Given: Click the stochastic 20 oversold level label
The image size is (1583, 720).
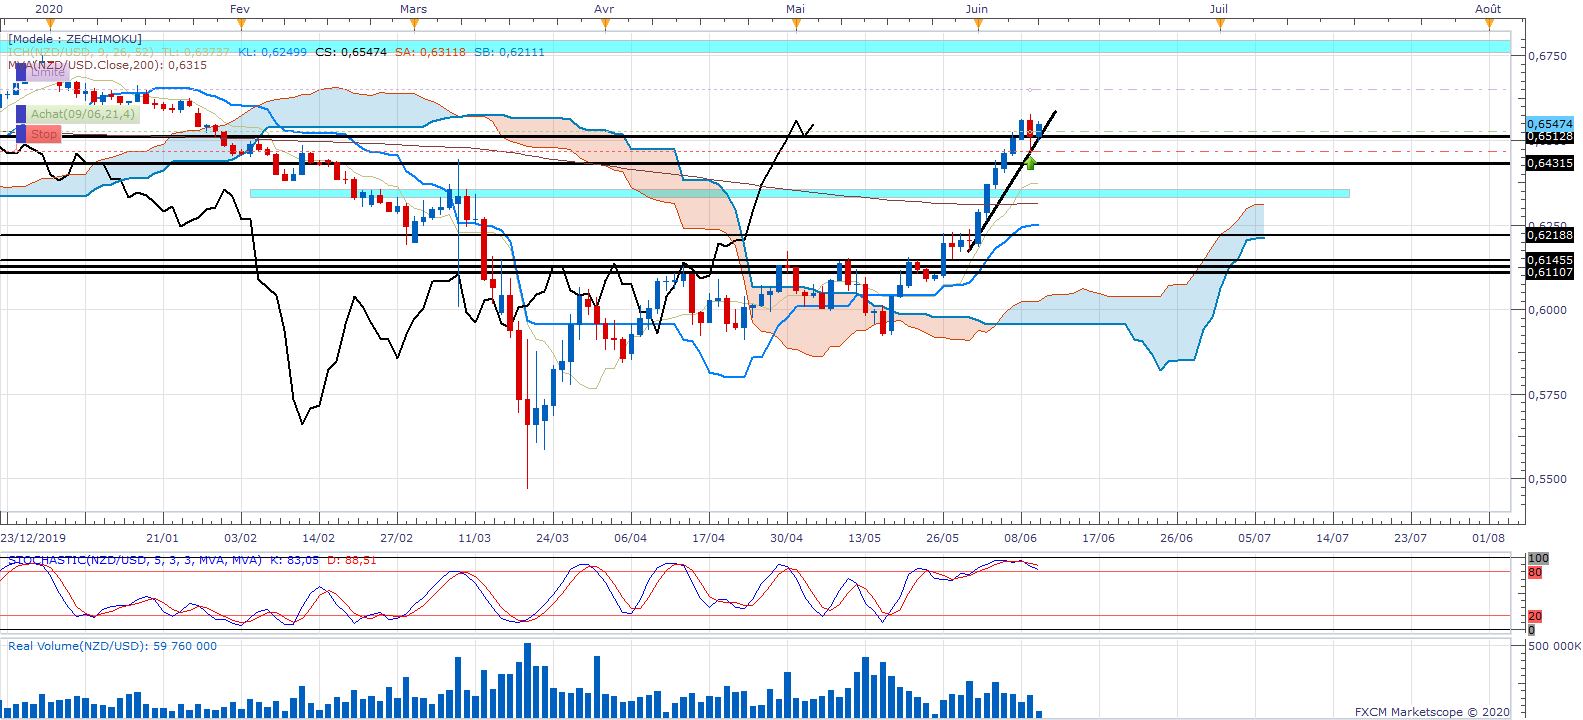Looking at the screenshot, I should 1535,616.
